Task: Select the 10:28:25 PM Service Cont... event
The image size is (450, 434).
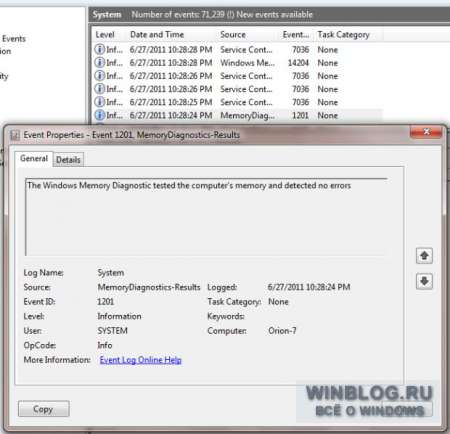Action: pos(237,102)
